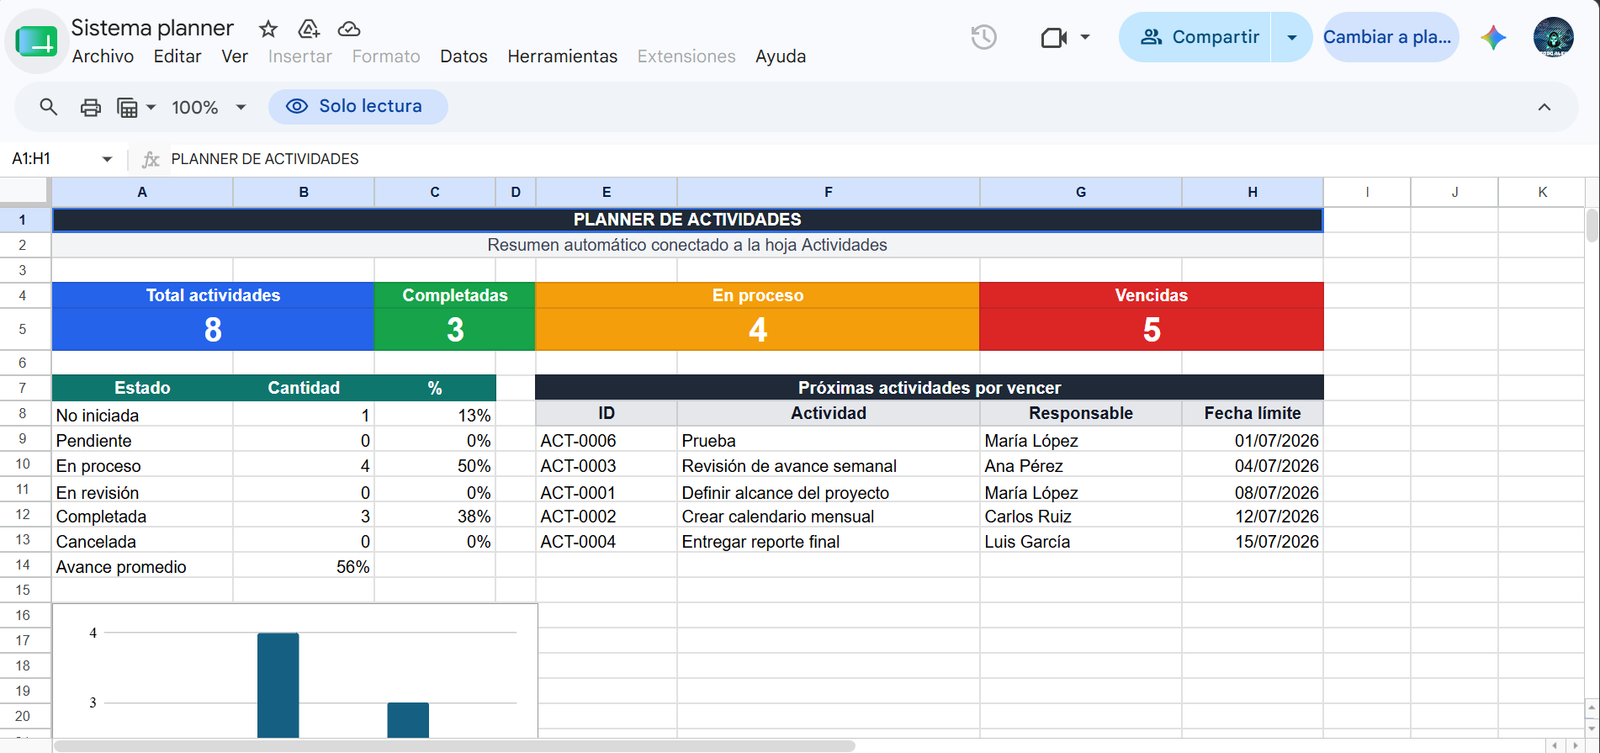The image size is (1600, 753).
Task: Expand the meeting camera dropdown arrow
Action: 1085,38
